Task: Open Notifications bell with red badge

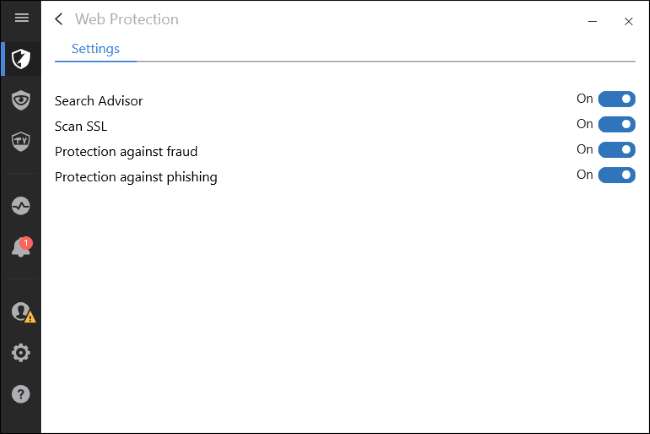Action: [21, 248]
